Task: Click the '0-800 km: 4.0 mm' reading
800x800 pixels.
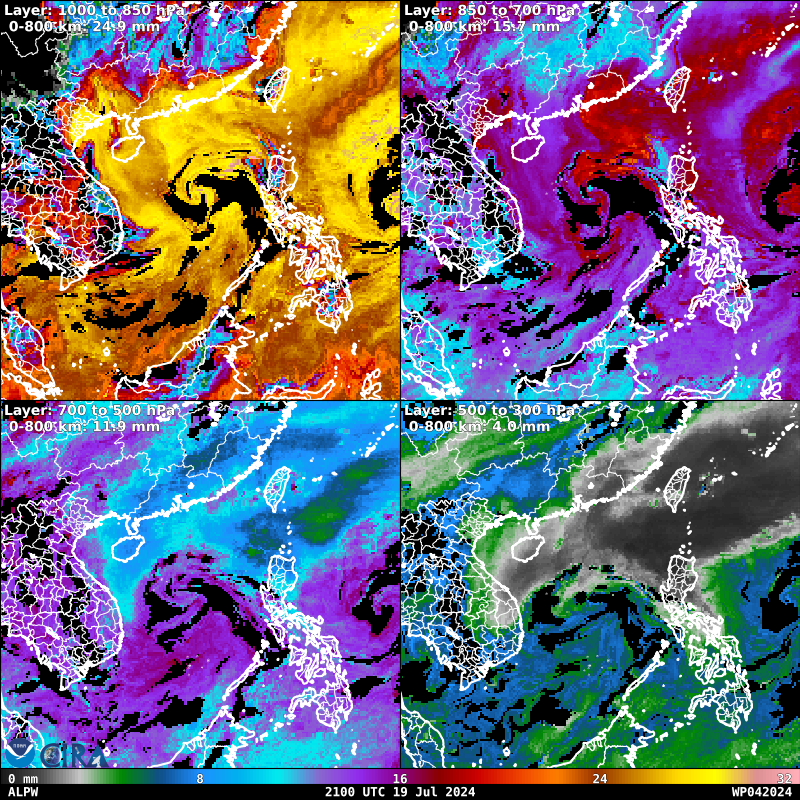Action: pos(479,426)
